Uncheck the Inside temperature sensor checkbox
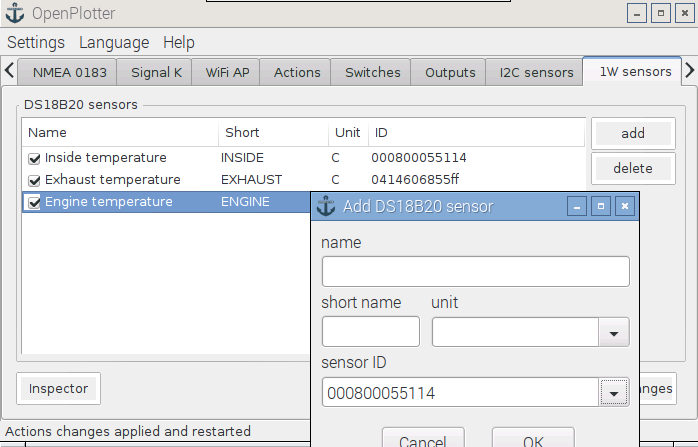The height and width of the screenshot is (447, 698). 34,158
